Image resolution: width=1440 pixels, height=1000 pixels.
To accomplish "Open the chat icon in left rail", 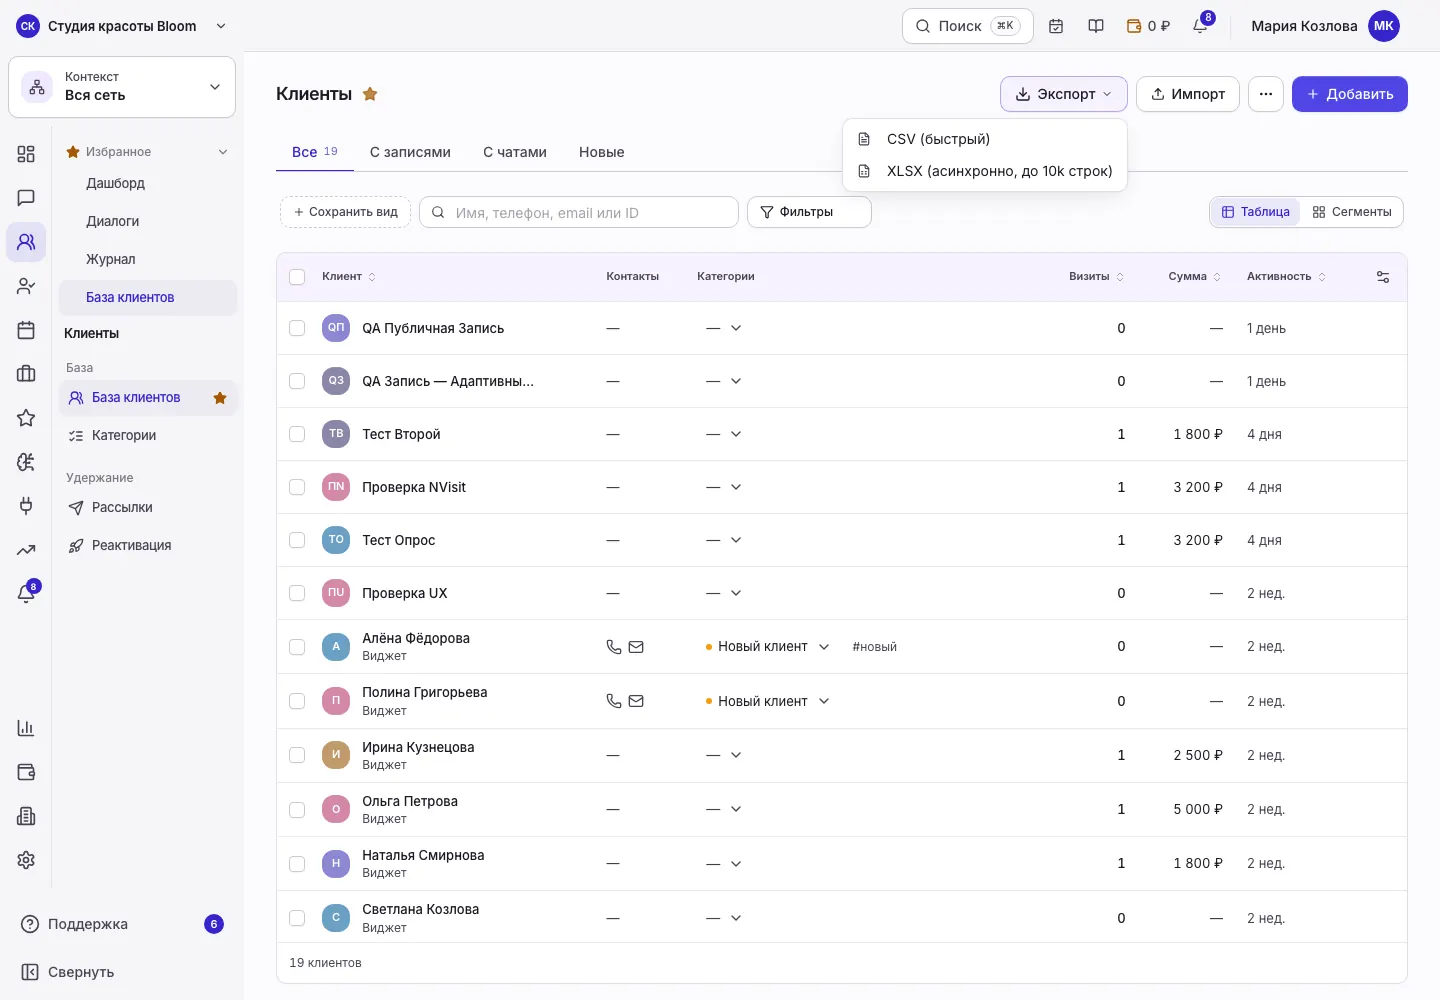I will click(26, 198).
